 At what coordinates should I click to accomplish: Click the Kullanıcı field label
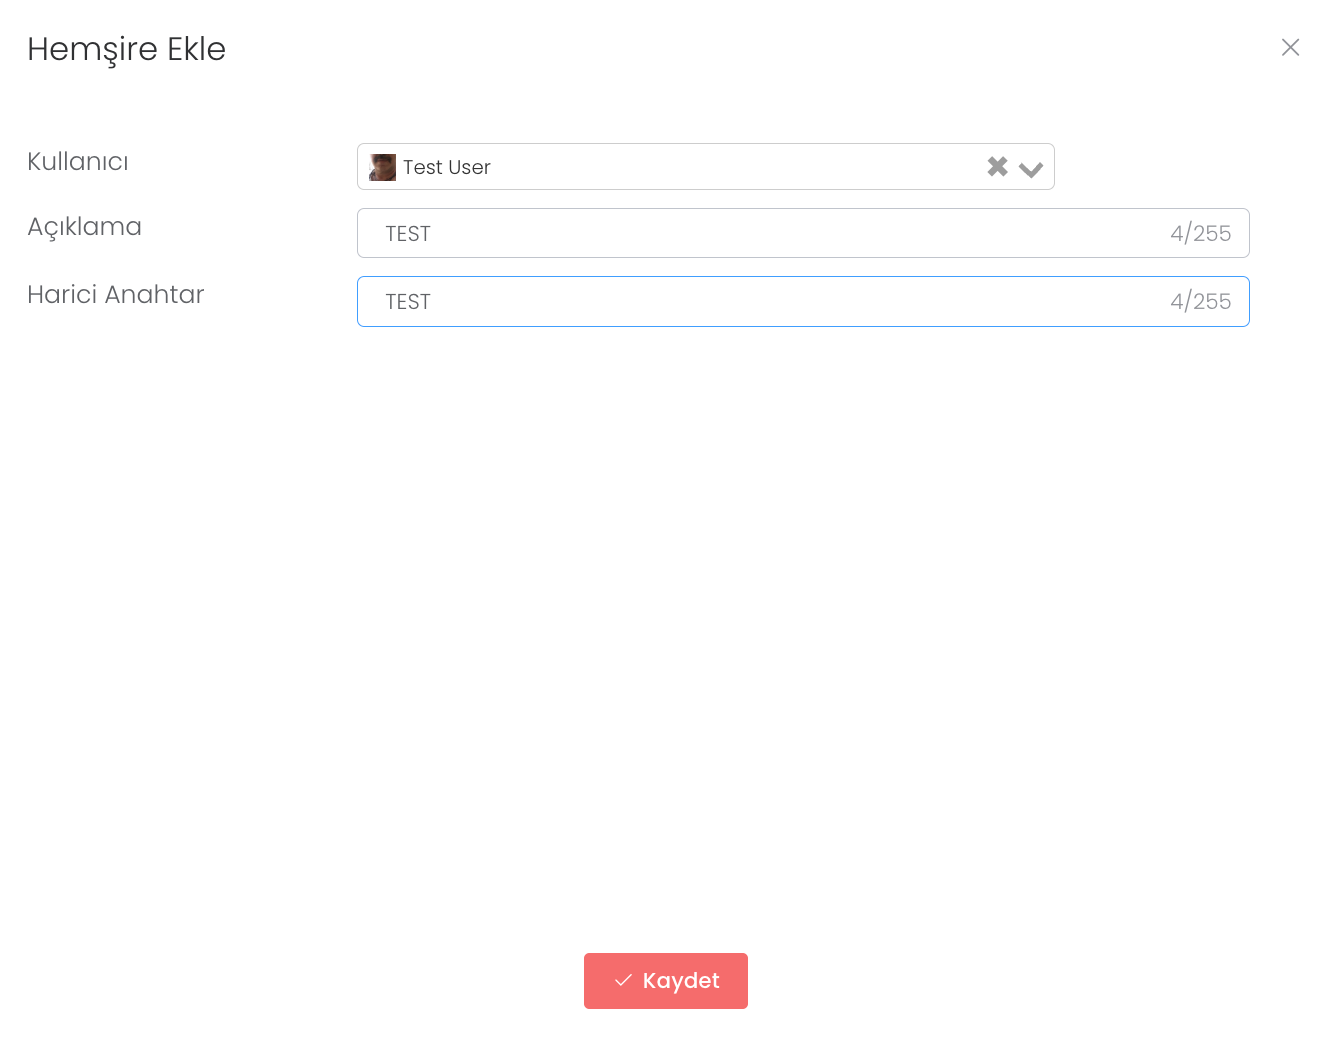pos(78,162)
